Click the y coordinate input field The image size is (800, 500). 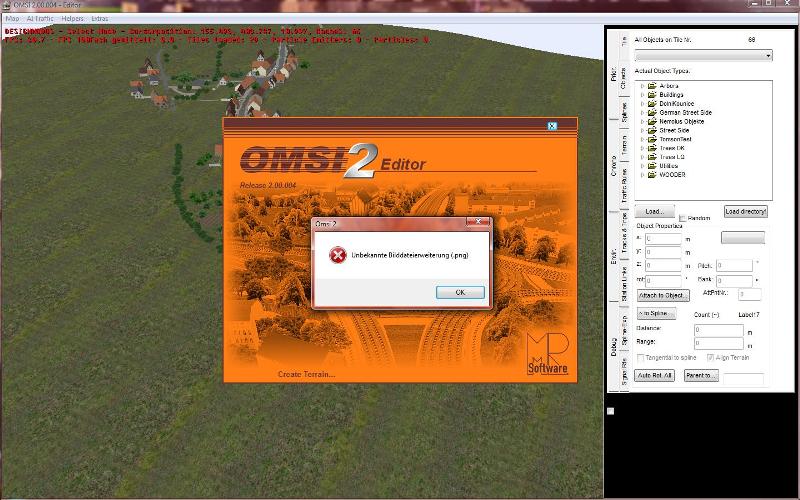pyautogui.click(x=663, y=252)
